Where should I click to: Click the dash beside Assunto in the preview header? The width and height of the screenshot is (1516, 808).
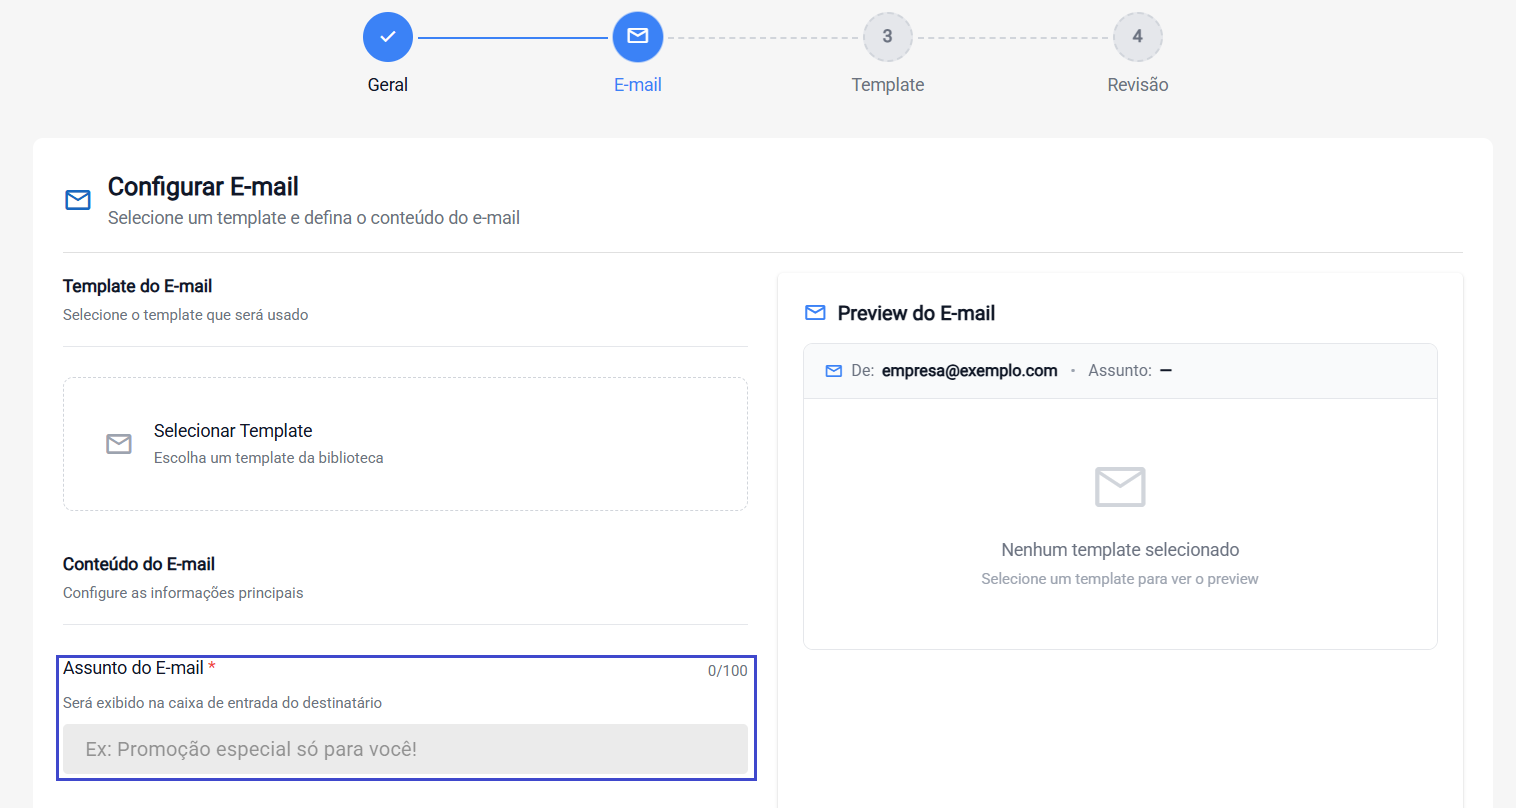pos(1166,370)
